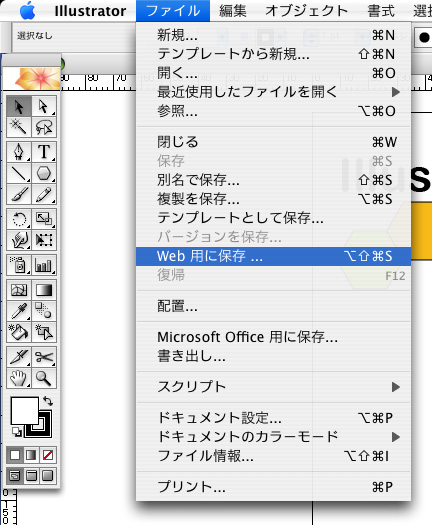Viewport: 432px width, 525px height.
Task: Choose 参照... menu item
Action: [x=273, y=111]
